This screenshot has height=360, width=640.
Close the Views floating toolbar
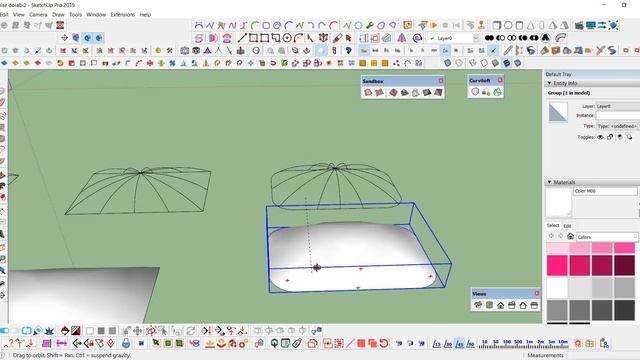pyautogui.click(x=537, y=293)
